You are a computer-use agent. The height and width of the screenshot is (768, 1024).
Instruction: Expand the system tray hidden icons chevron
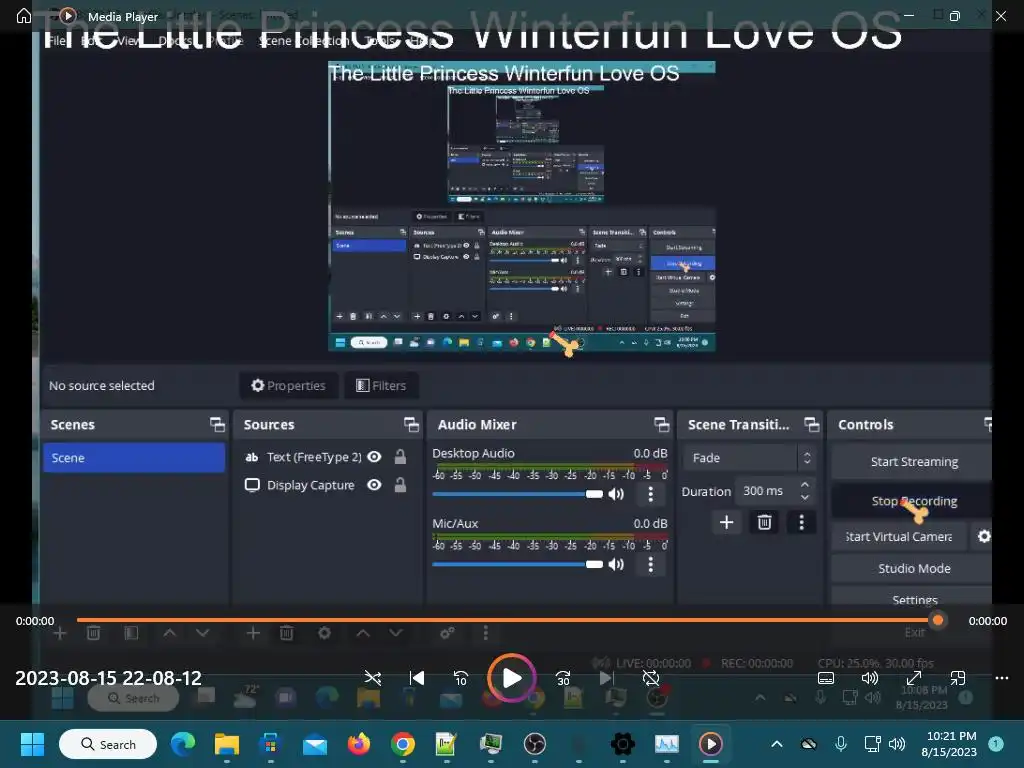[776, 744]
